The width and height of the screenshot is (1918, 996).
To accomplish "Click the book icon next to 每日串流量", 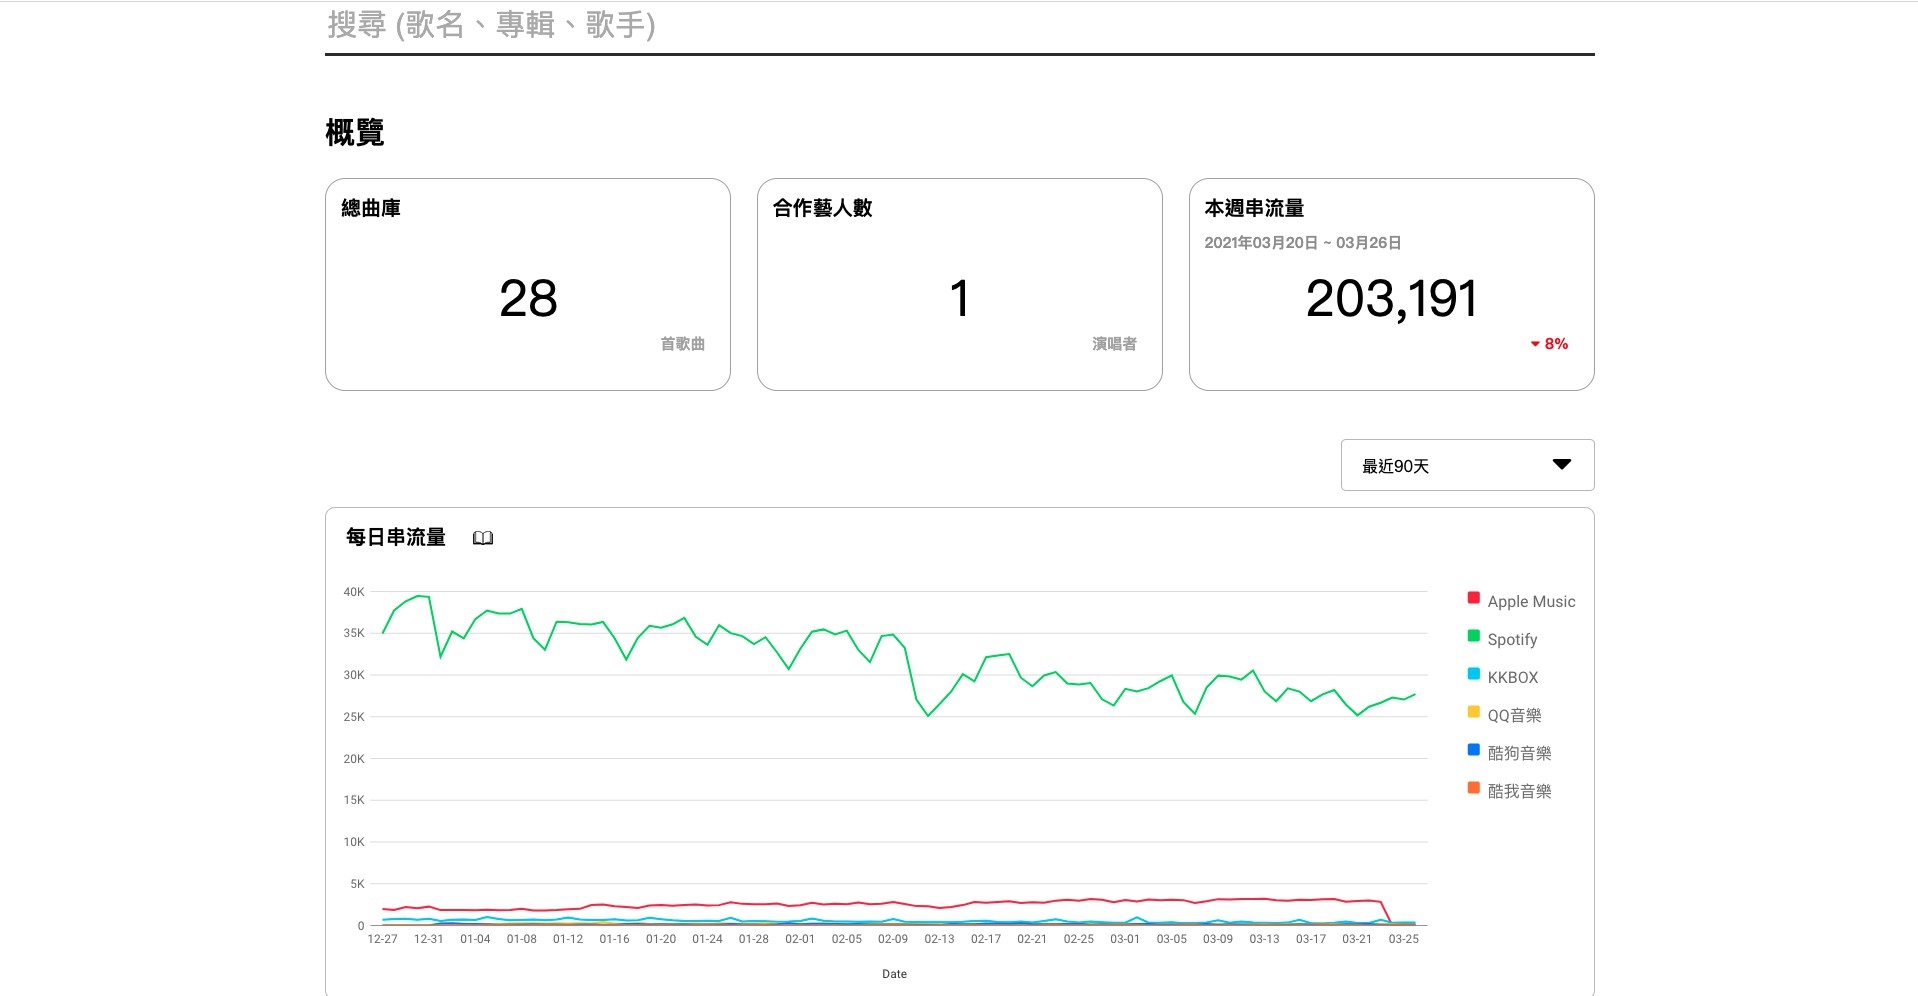I will [483, 538].
